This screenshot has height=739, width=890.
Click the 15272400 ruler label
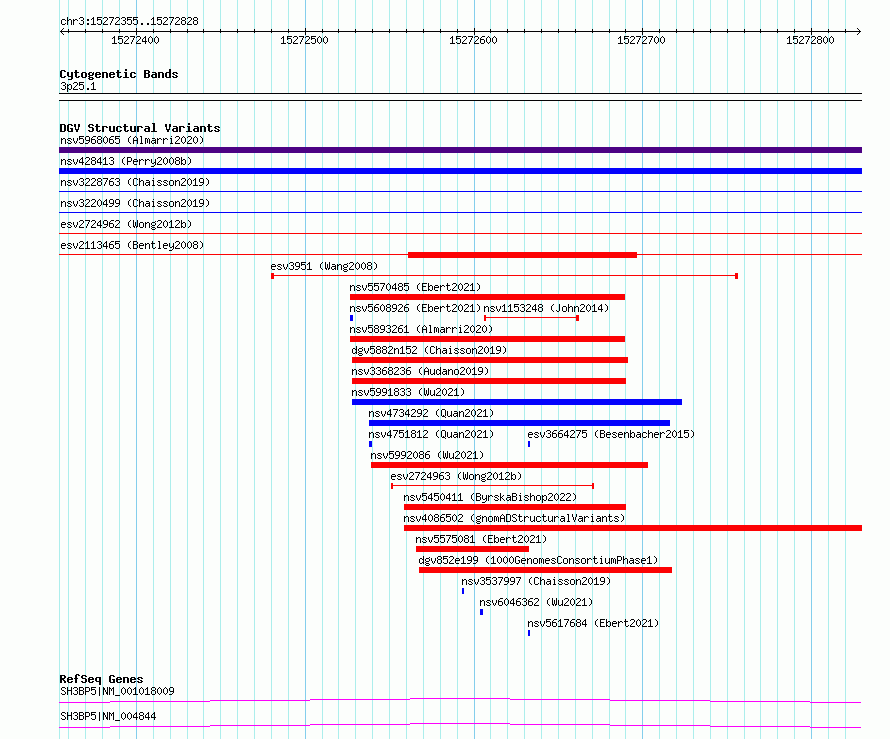pyautogui.click(x=135, y=40)
